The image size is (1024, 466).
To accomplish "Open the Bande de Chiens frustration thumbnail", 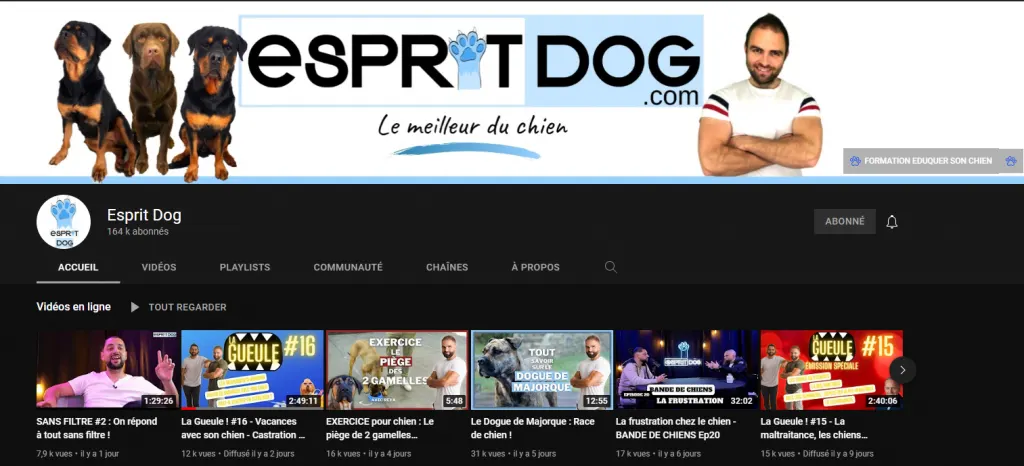I will (687, 369).
